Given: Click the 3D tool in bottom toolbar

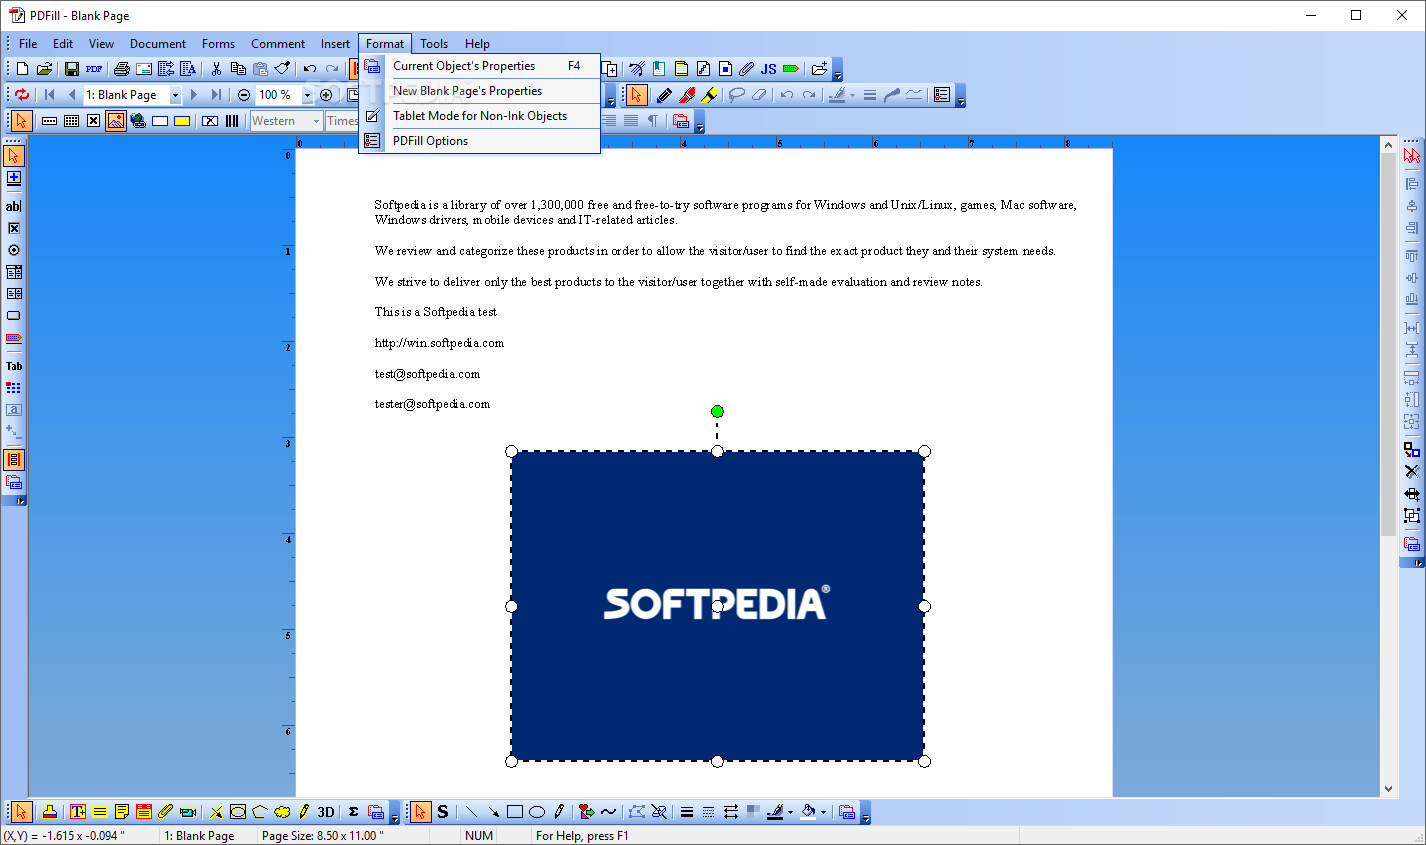Looking at the screenshot, I should coord(326,812).
